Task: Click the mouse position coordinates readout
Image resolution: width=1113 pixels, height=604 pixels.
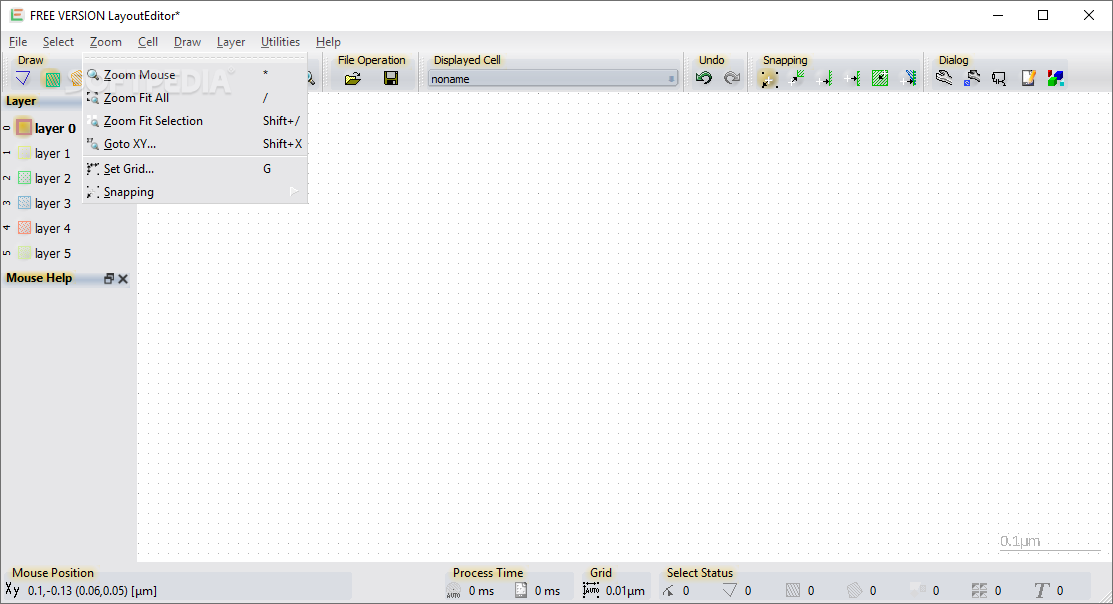Action: click(92, 591)
